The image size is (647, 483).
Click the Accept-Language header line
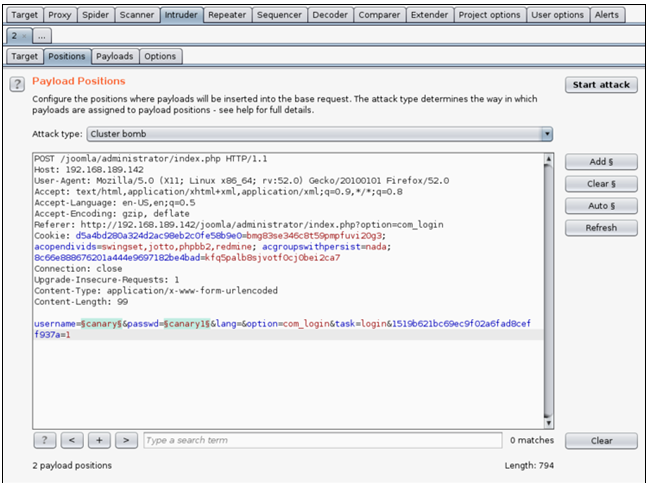115,203
